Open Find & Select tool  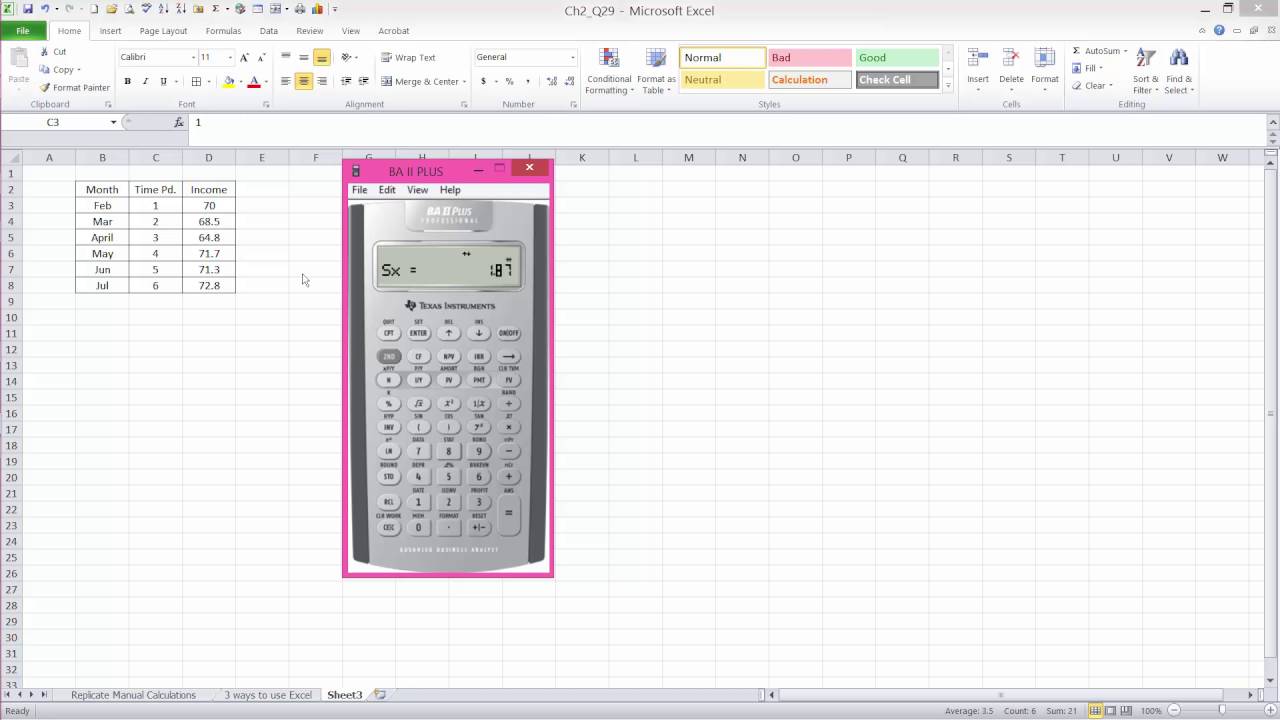click(1179, 70)
